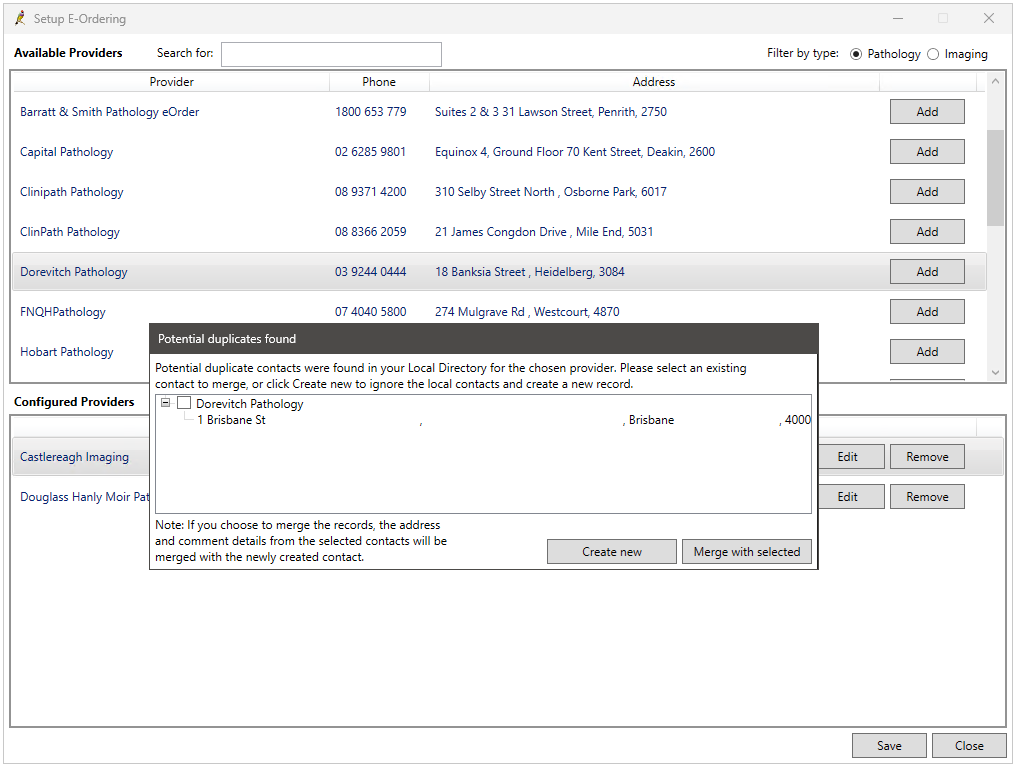The width and height of the screenshot is (1017, 768).
Task: Click the Search for input field
Action: pyautogui.click(x=331, y=54)
